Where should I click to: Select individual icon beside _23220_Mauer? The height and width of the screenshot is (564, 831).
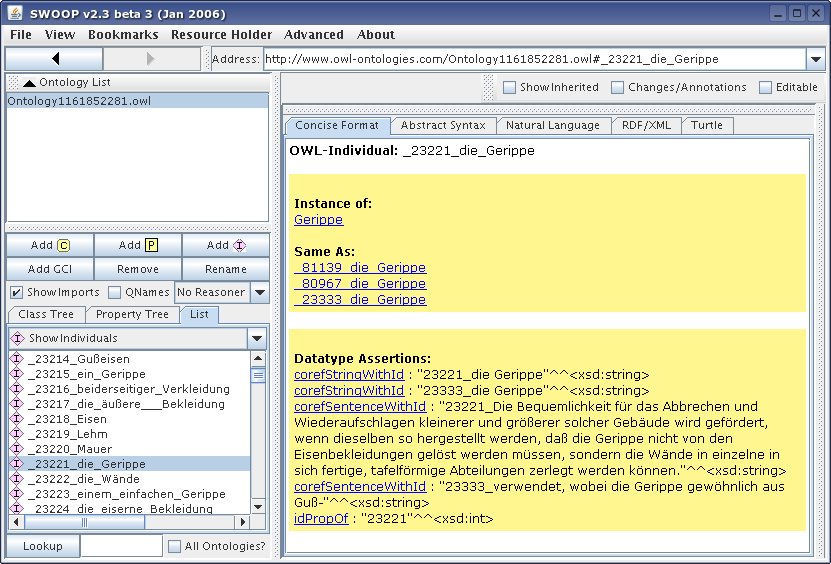(x=16, y=449)
